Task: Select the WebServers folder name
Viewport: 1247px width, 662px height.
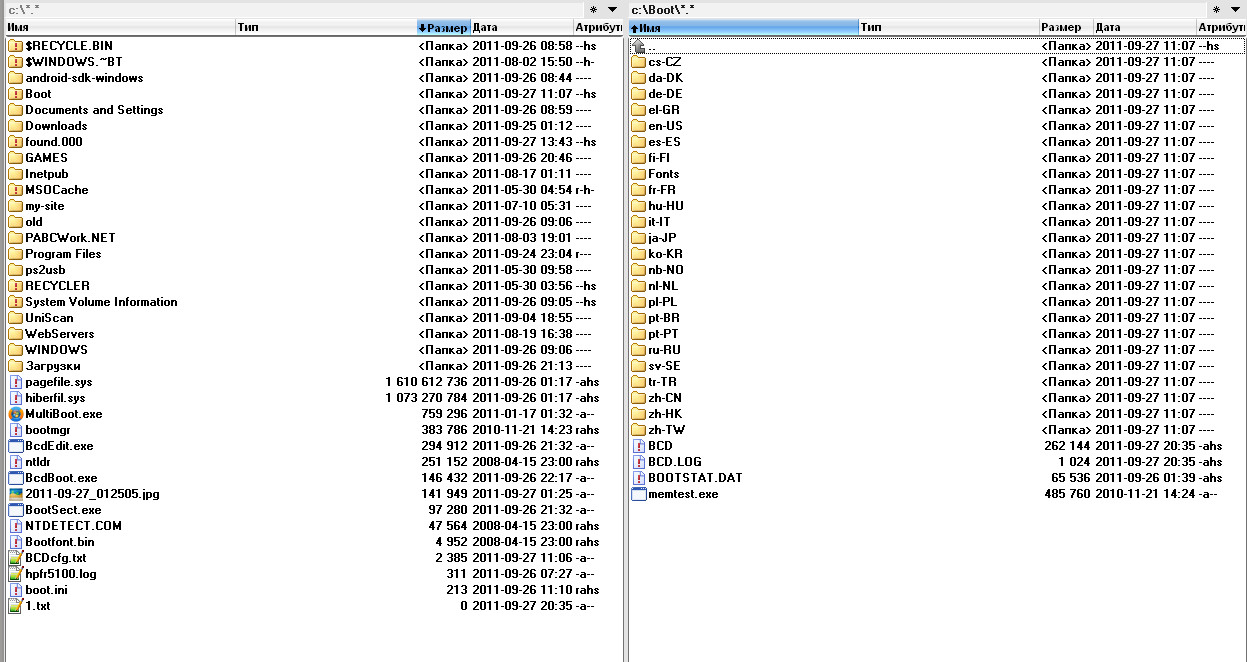Action: tap(60, 334)
